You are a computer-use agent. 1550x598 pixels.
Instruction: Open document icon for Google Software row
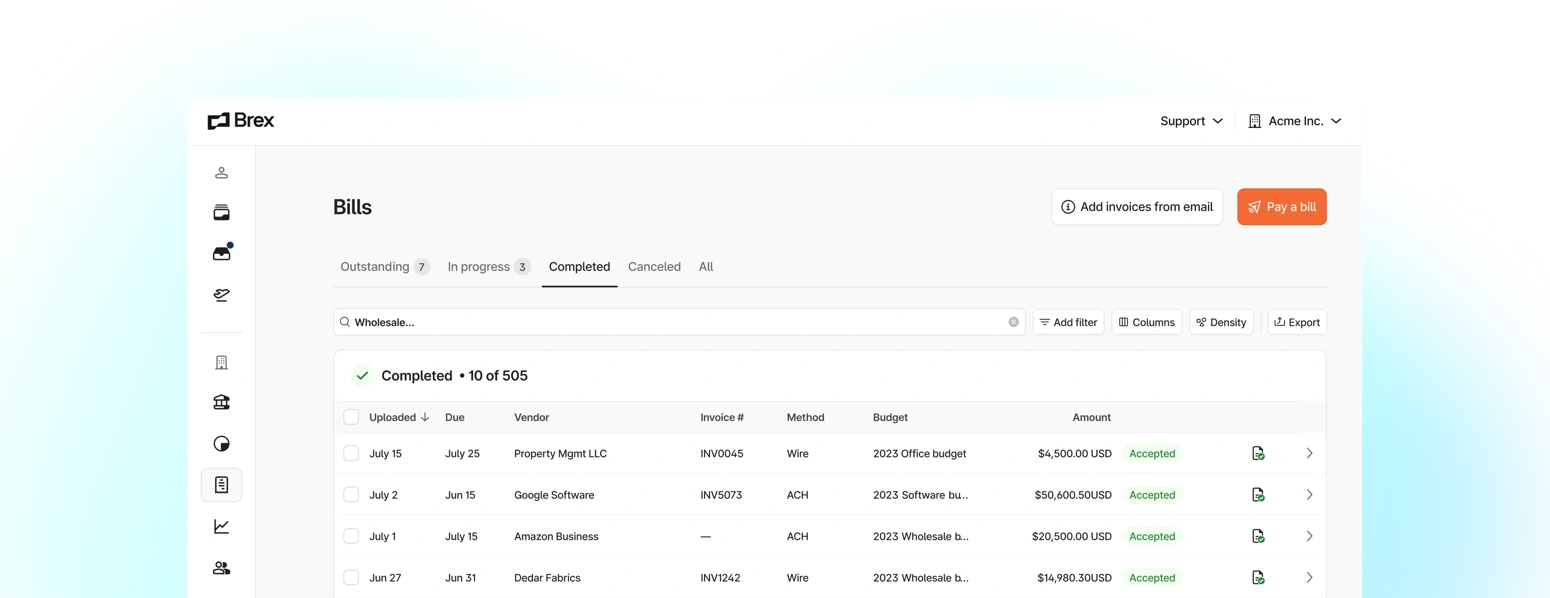coord(1258,495)
